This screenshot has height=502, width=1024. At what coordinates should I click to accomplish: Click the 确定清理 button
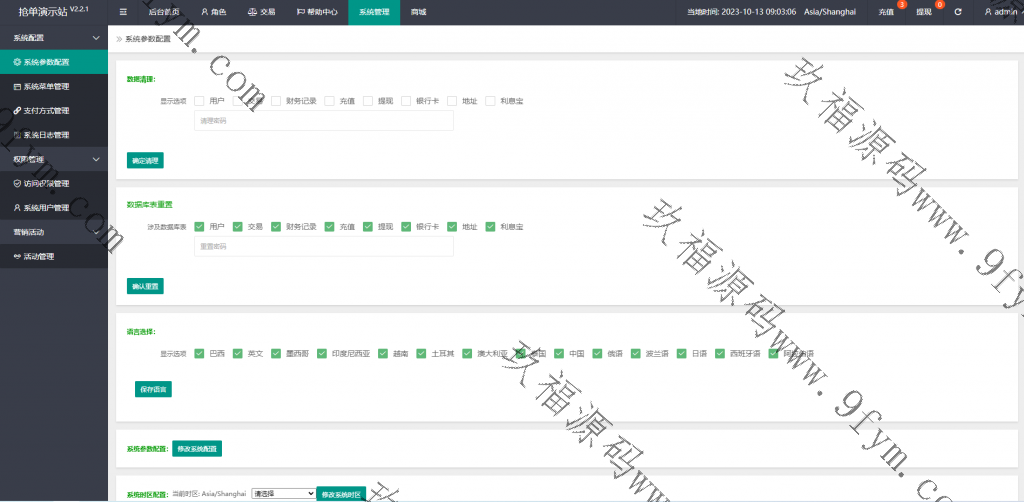pos(145,160)
